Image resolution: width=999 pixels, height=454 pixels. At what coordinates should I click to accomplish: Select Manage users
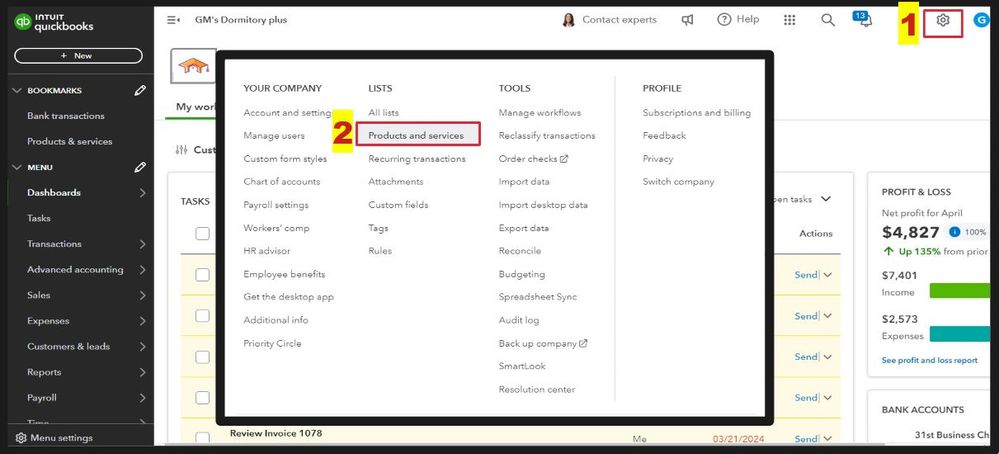click(274, 136)
